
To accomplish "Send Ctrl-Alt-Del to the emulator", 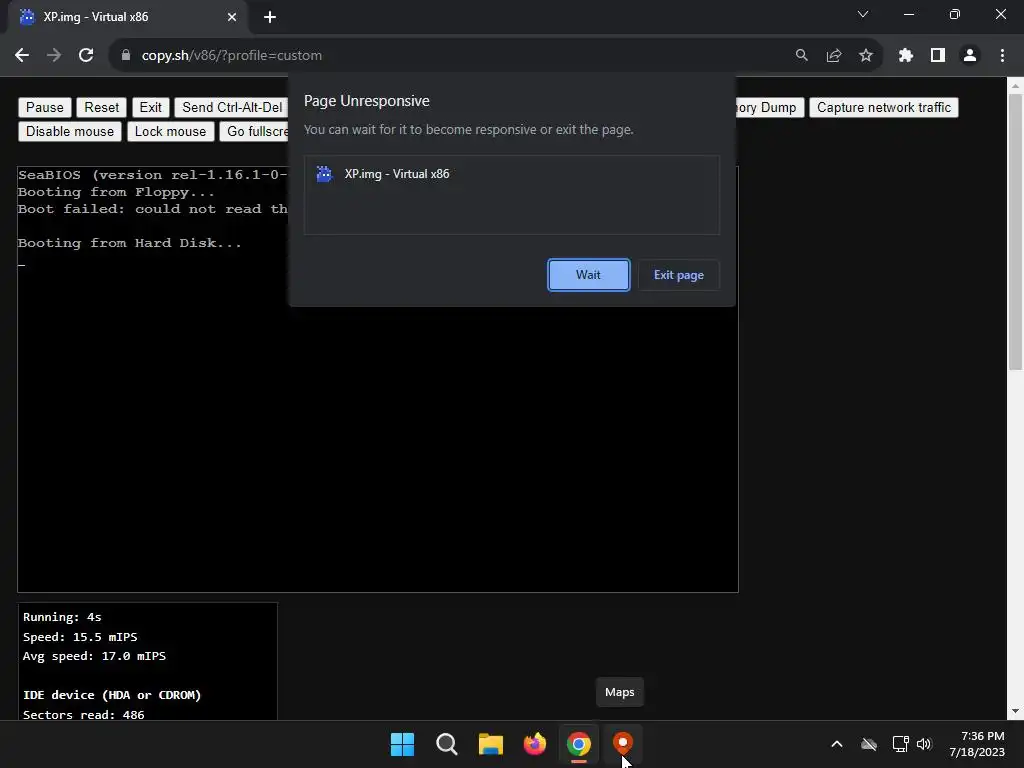I will [x=231, y=107].
